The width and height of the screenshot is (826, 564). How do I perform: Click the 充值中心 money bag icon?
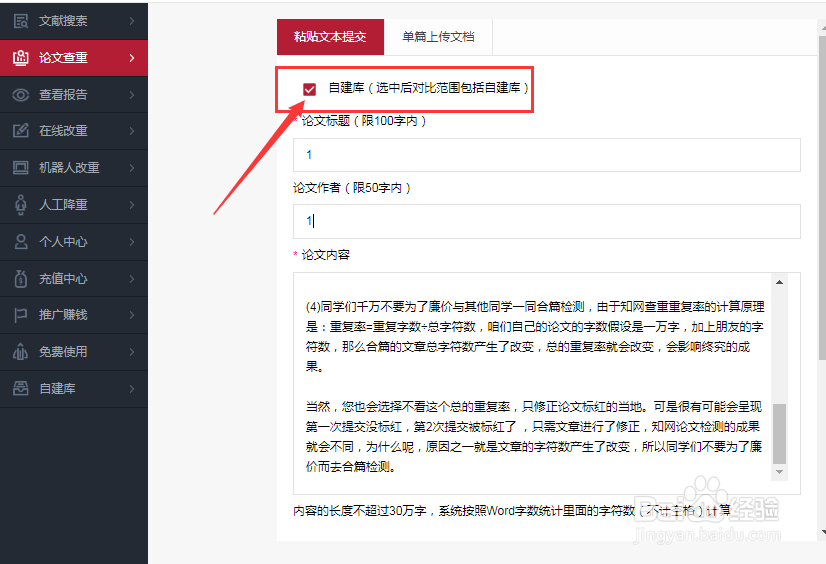(x=21, y=279)
